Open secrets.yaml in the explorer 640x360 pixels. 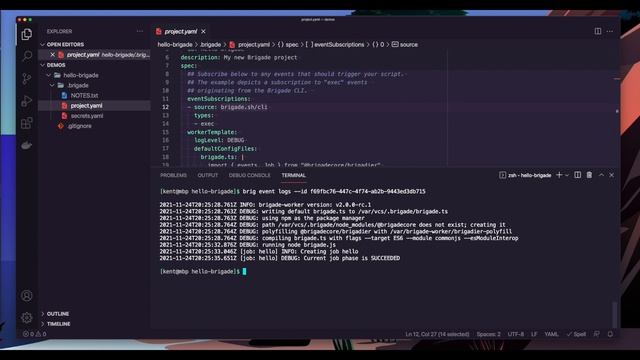pyautogui.click(x=87, y=116)
